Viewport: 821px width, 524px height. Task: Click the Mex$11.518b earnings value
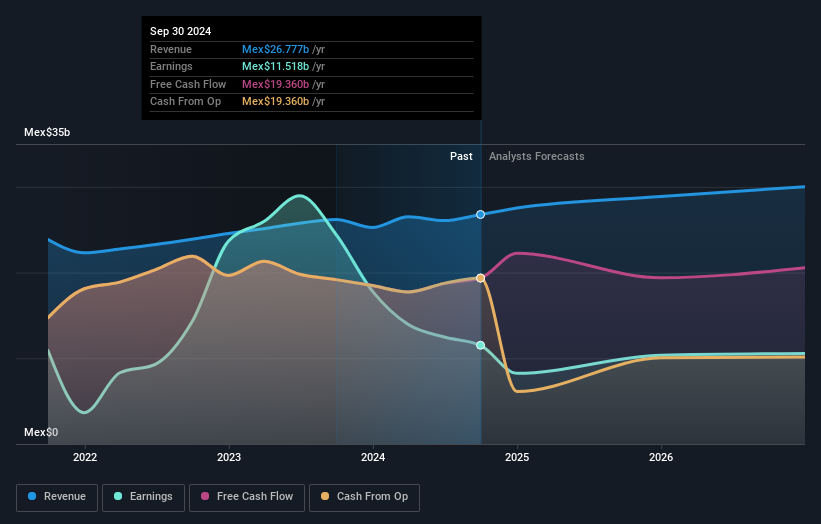coord(275,66)
